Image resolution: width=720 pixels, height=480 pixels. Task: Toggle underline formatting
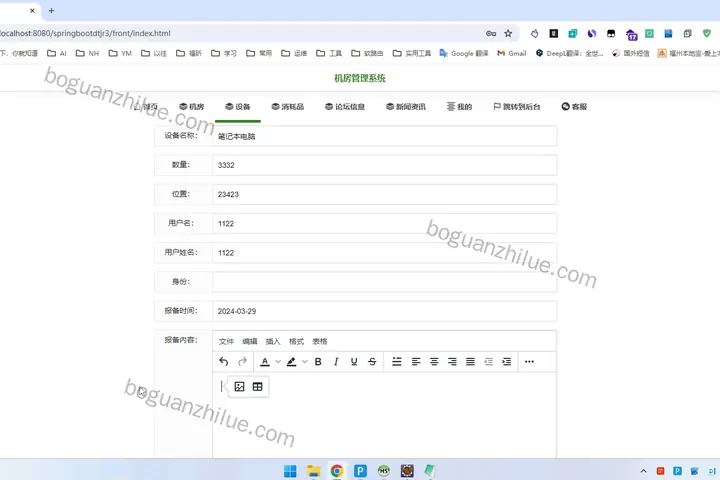click(x=354, y=362)
